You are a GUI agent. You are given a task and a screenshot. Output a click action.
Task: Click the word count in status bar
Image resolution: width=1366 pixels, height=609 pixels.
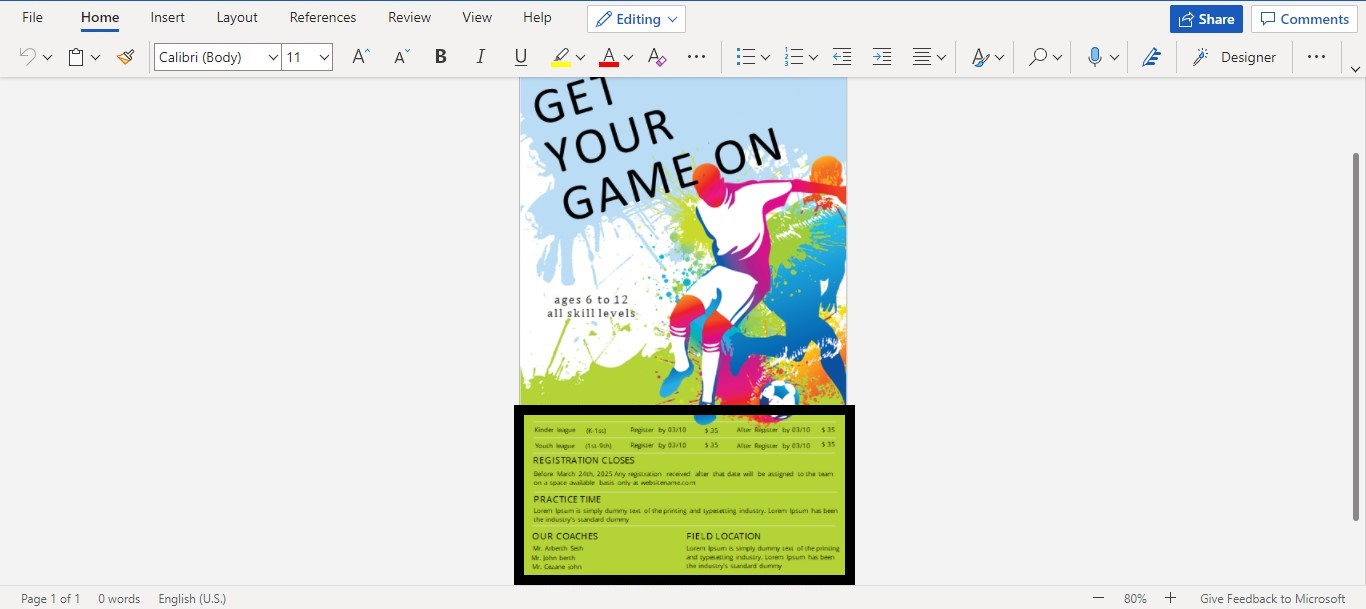[x=119, y=598]
